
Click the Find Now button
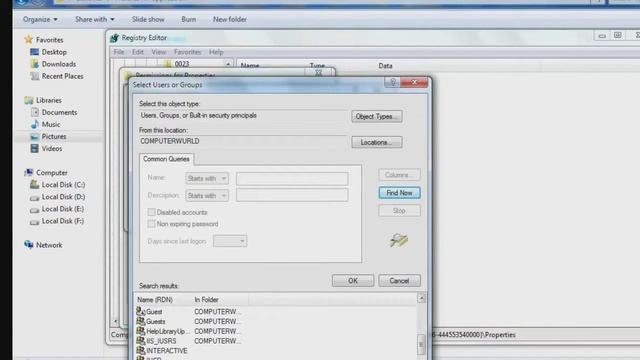(399, 193)
